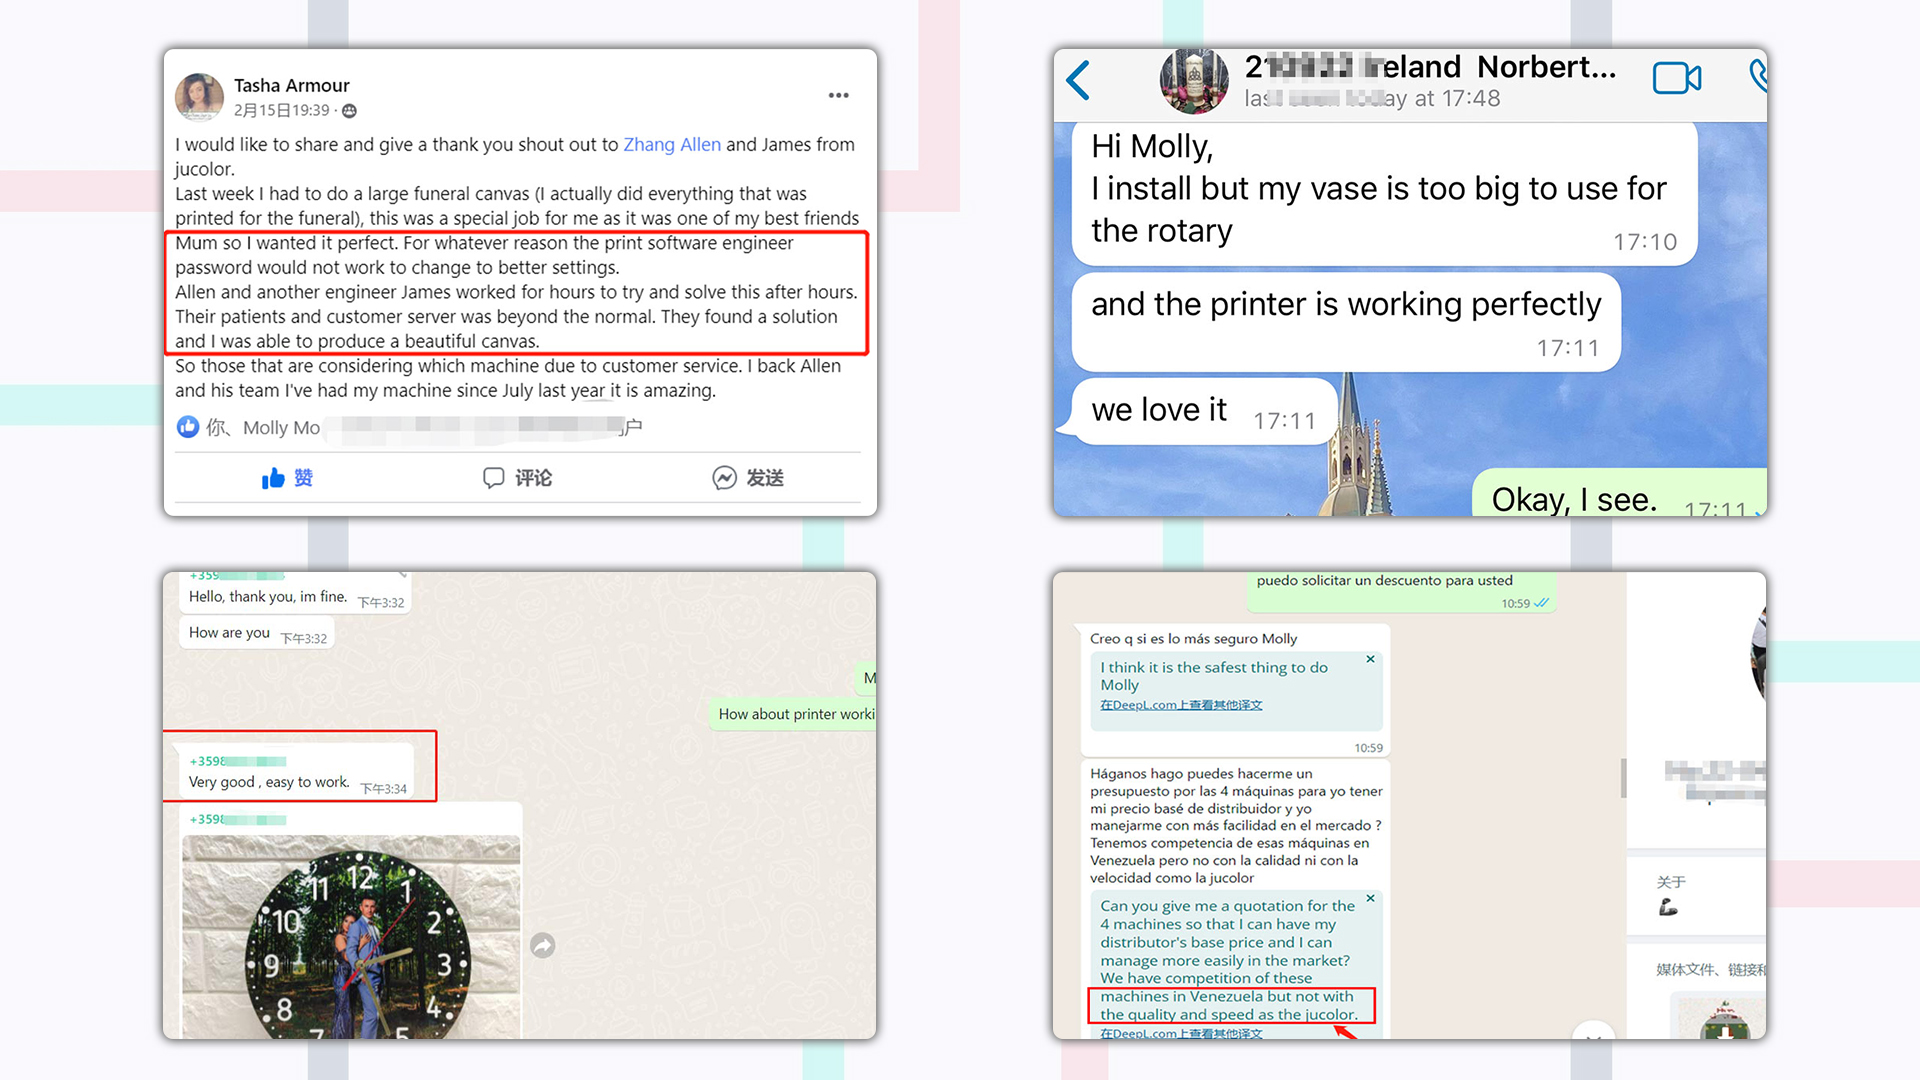This screenshot has height=1080, width=1920.
Task: Click the 媒体文件、链接 media section label
Action: [x=1710, y=969]
